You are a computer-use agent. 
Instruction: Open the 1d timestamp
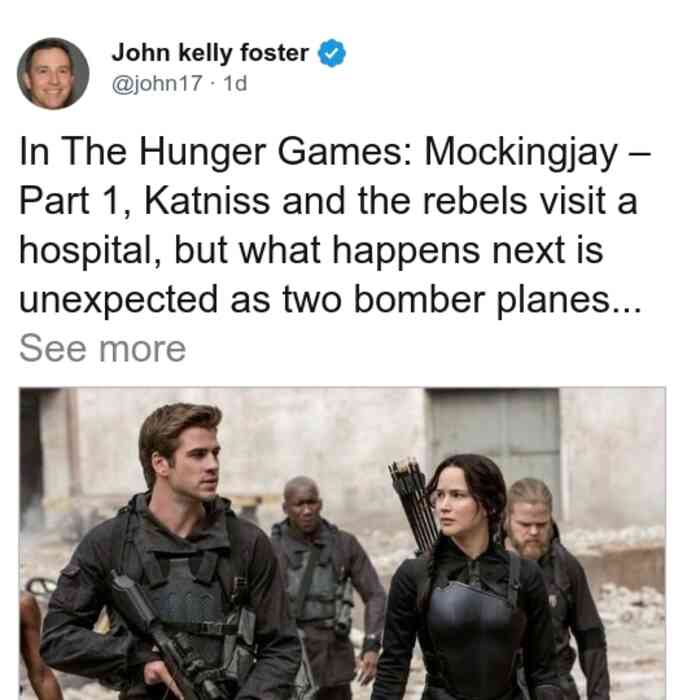tap(235, 83)
